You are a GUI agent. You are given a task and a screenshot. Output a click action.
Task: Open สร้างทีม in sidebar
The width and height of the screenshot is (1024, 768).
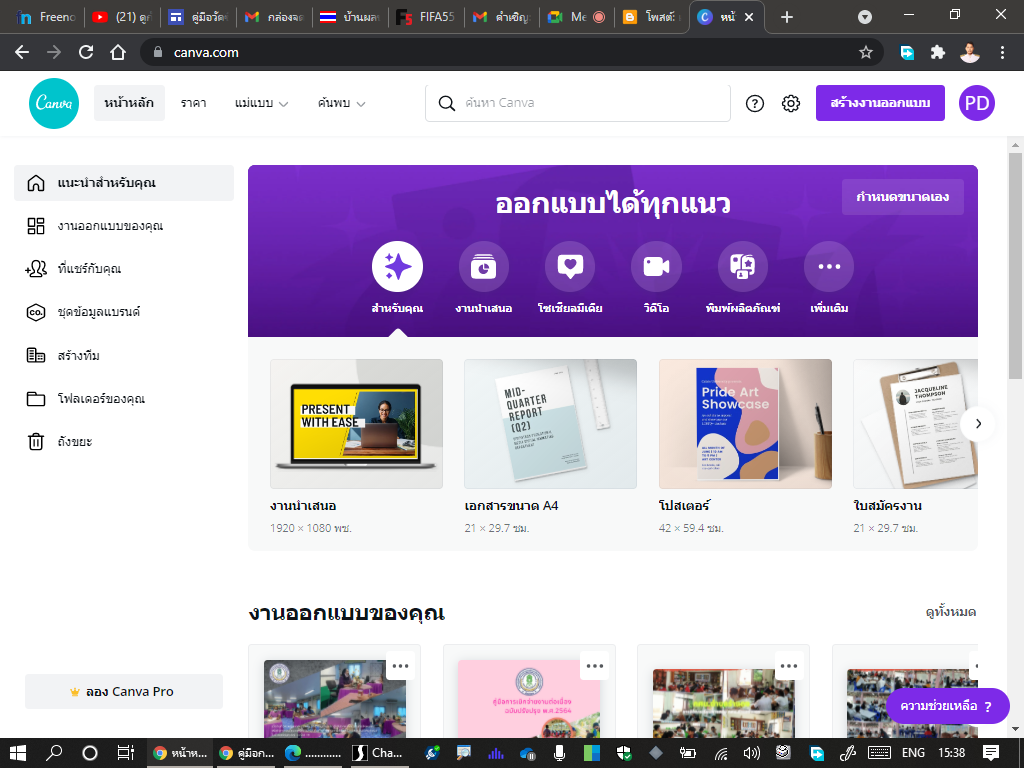point(124,355)
